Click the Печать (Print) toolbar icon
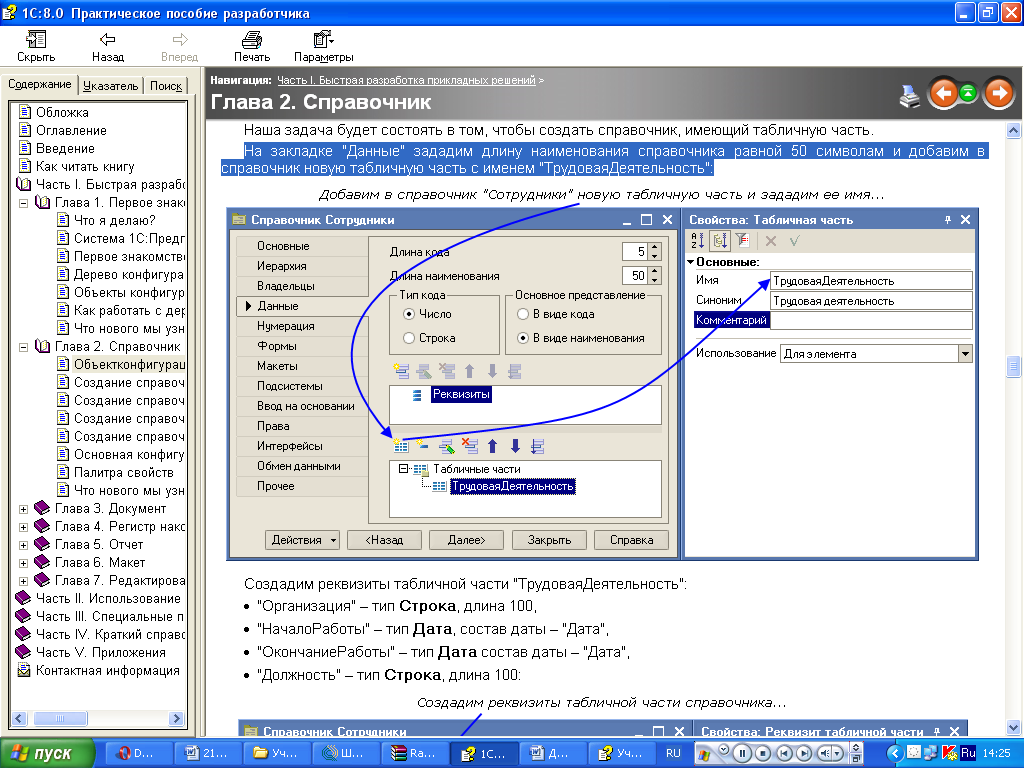This screenshot has height=768, width=1024. [x=252, y=46]
